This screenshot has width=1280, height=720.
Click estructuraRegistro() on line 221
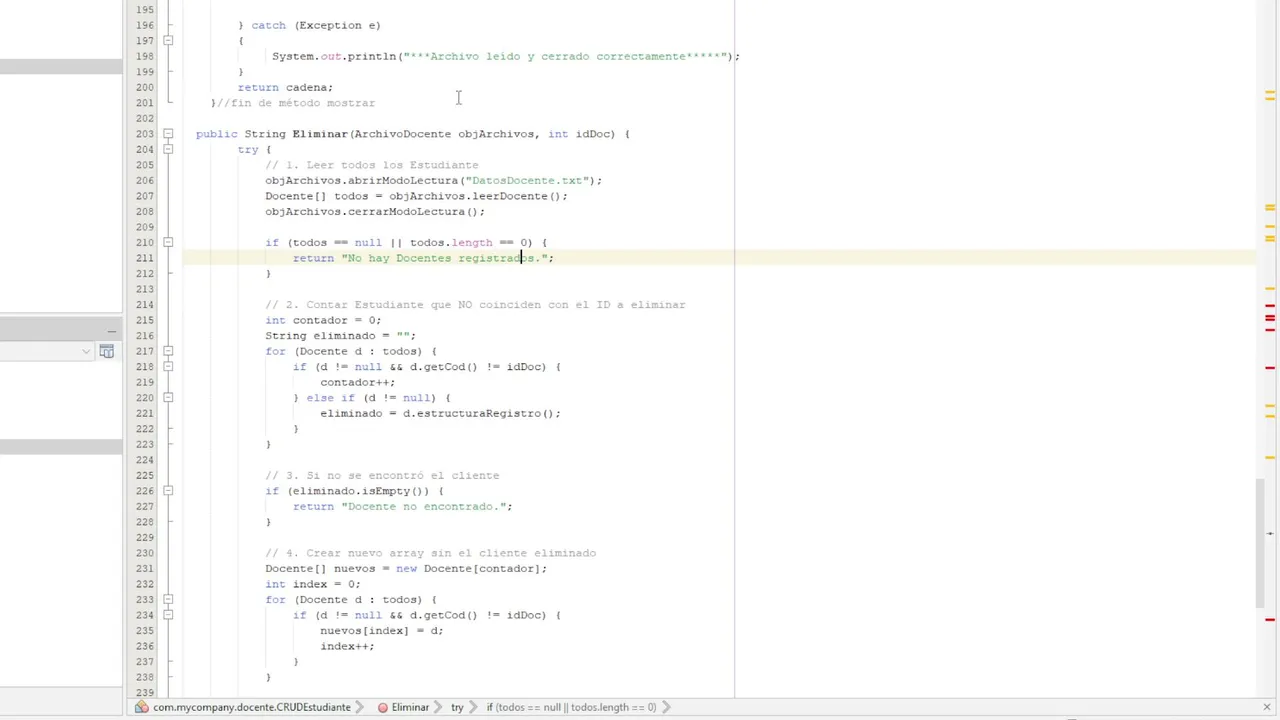pos(485,413)
